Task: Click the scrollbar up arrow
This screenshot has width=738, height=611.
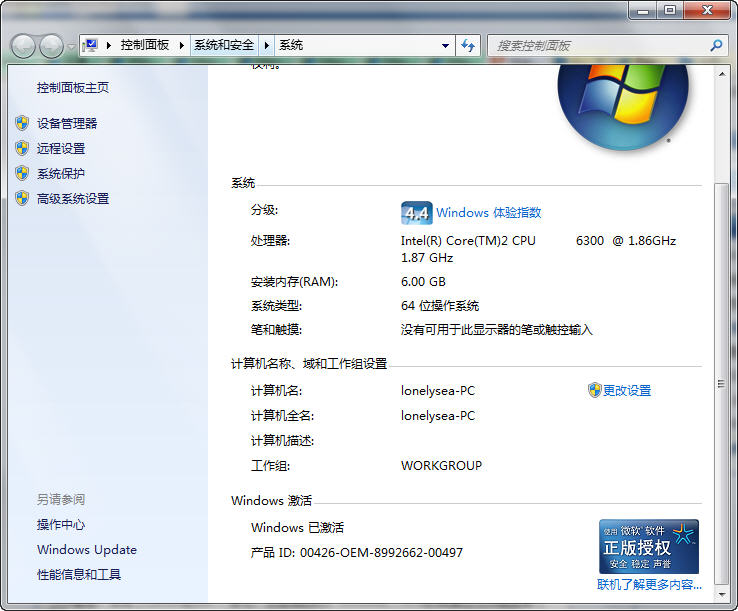Action: tap(722, 74)
